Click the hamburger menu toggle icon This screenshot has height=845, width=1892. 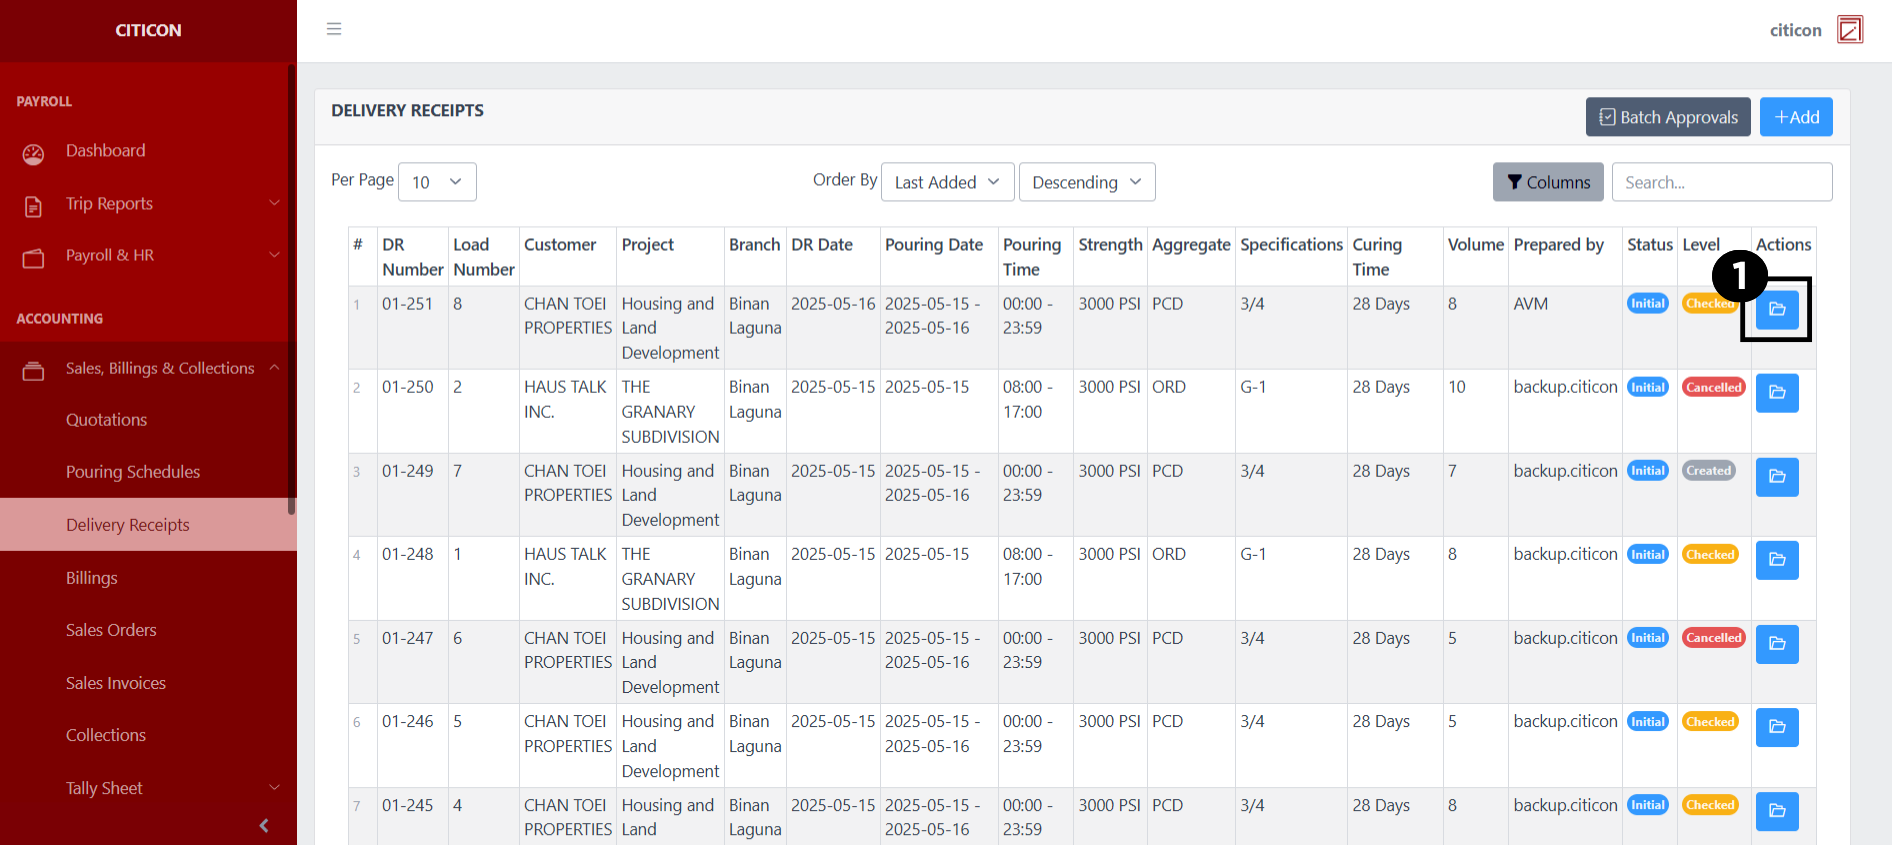[334, 29]
